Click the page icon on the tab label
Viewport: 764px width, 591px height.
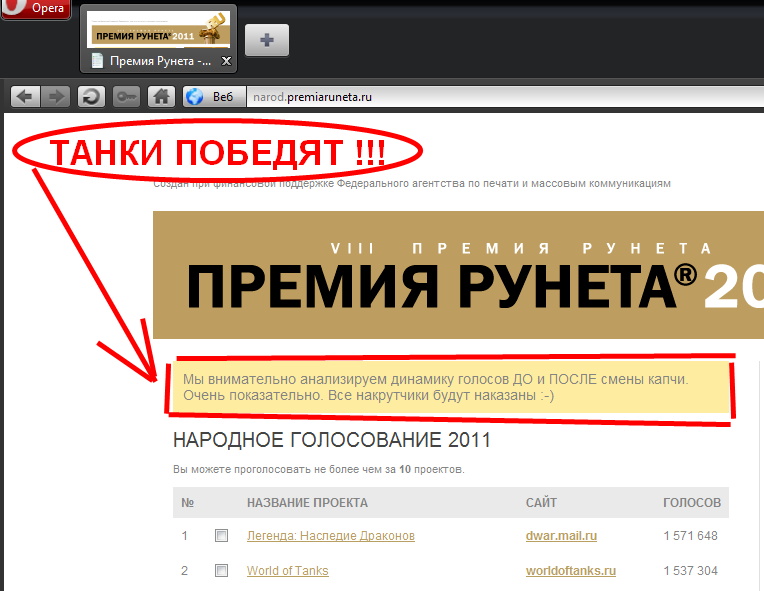[x=97, y=61]
